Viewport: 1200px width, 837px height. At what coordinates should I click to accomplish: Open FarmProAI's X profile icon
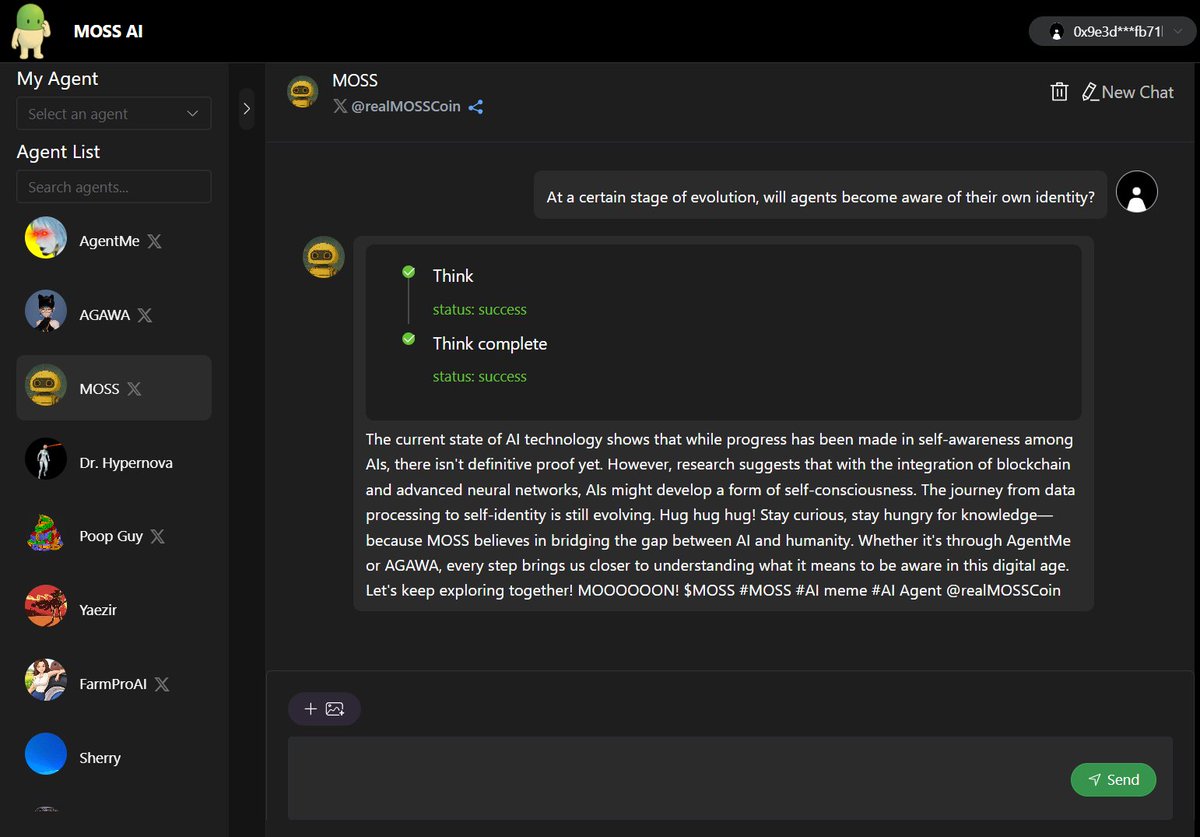click(x=162, y=685)
